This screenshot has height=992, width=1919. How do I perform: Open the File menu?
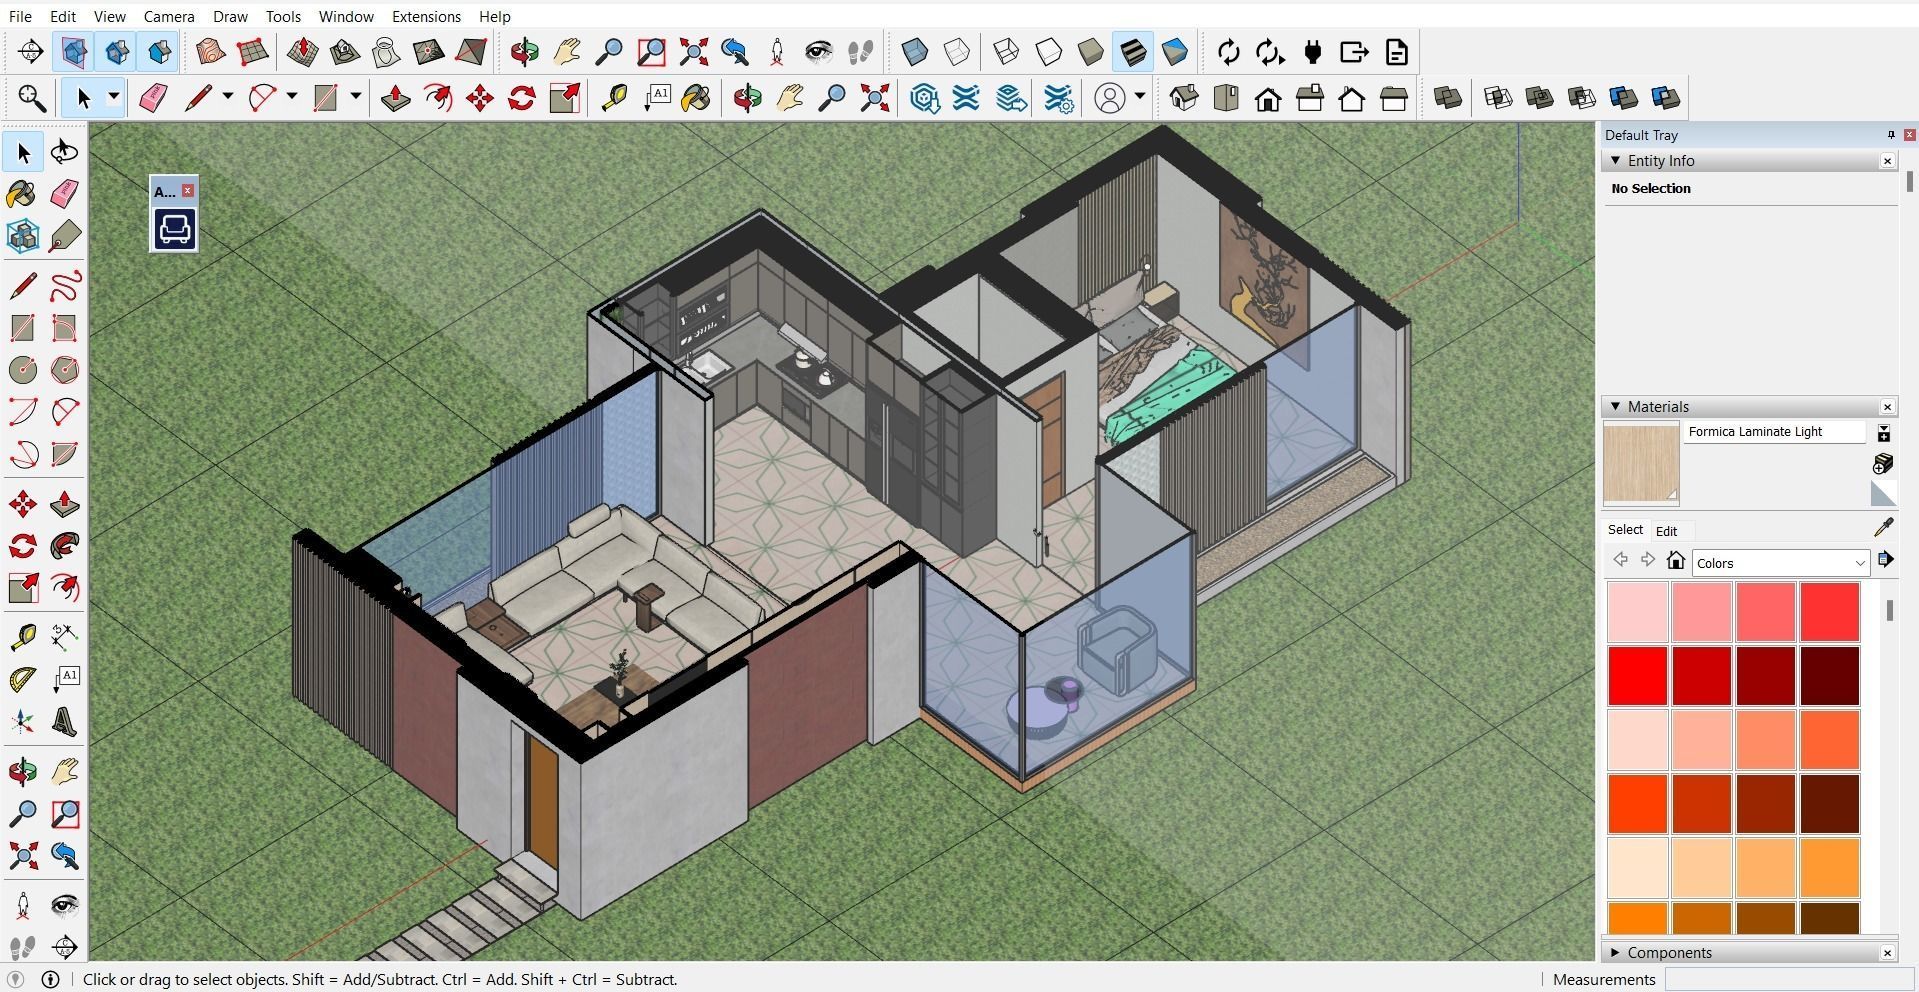point(20,16)
